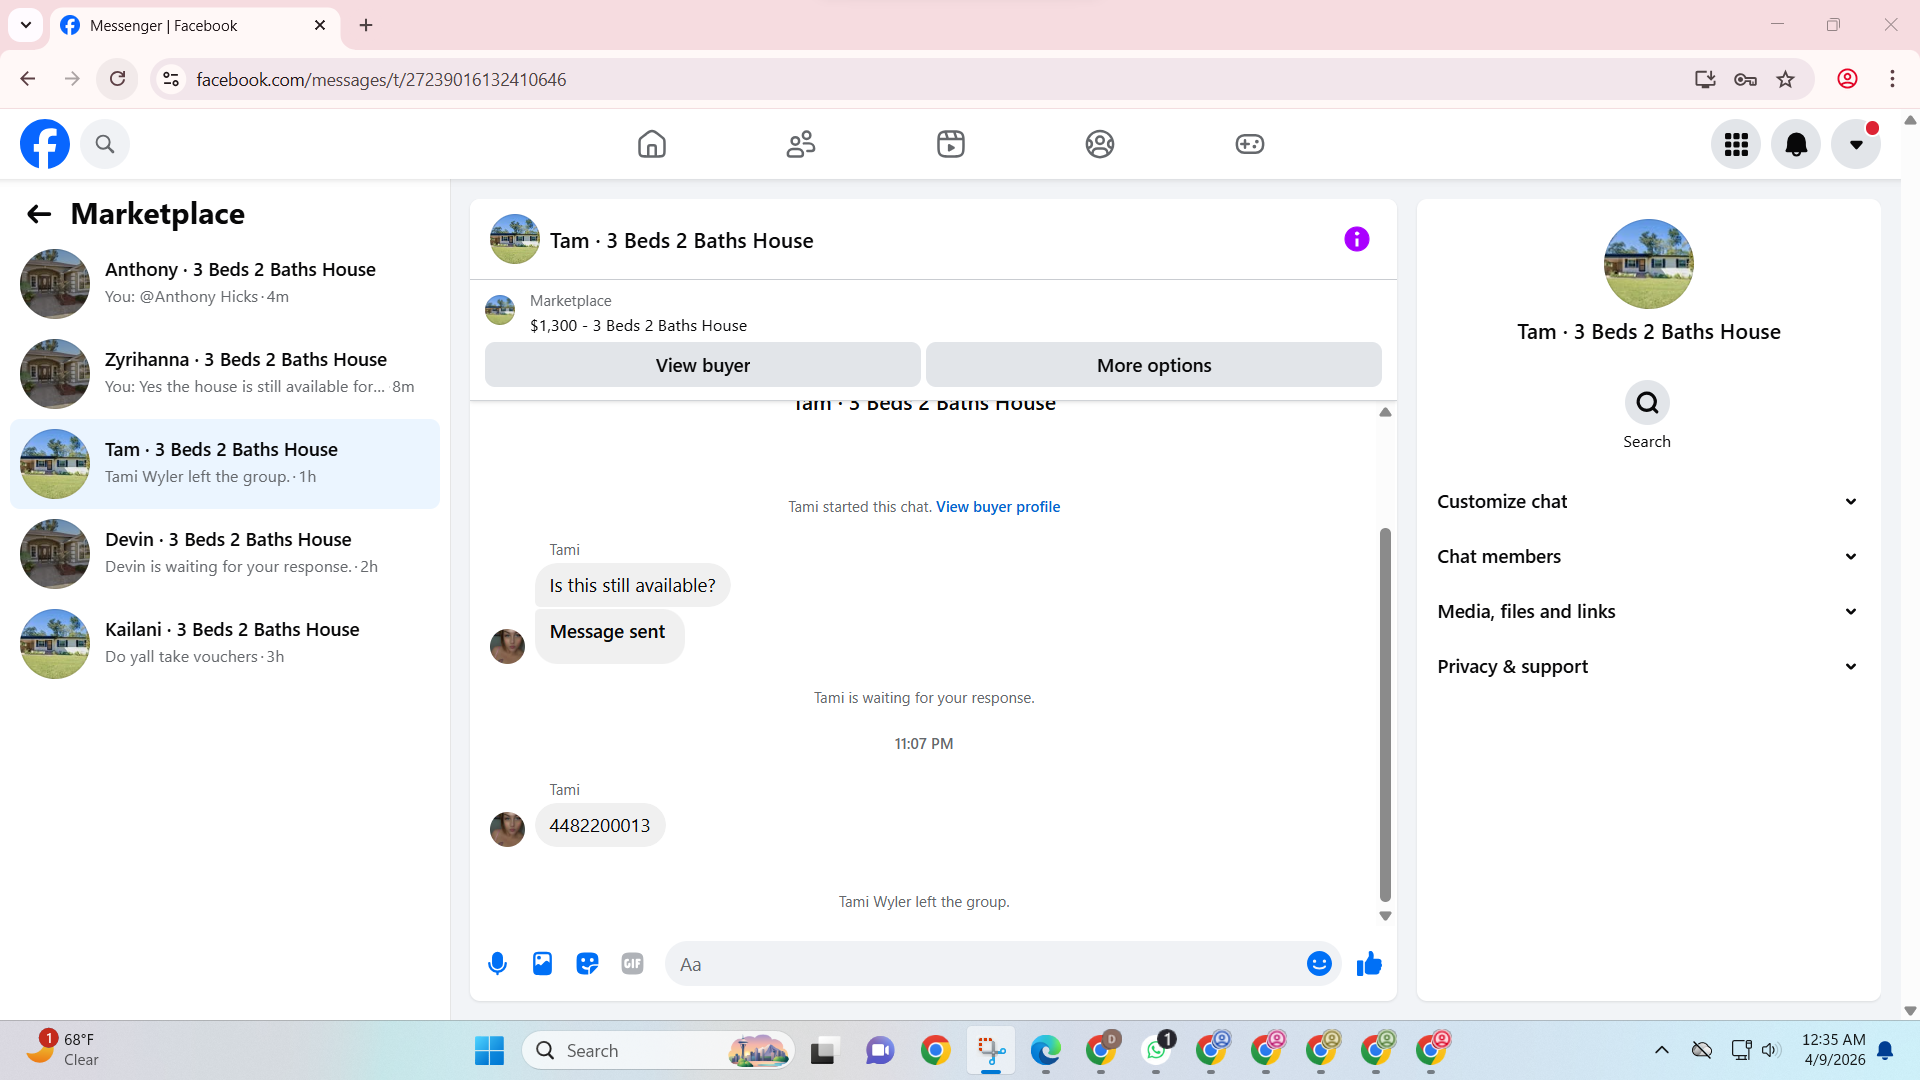
Task: Toggle conversation information purple icon
Action: tap(1356, 240)
